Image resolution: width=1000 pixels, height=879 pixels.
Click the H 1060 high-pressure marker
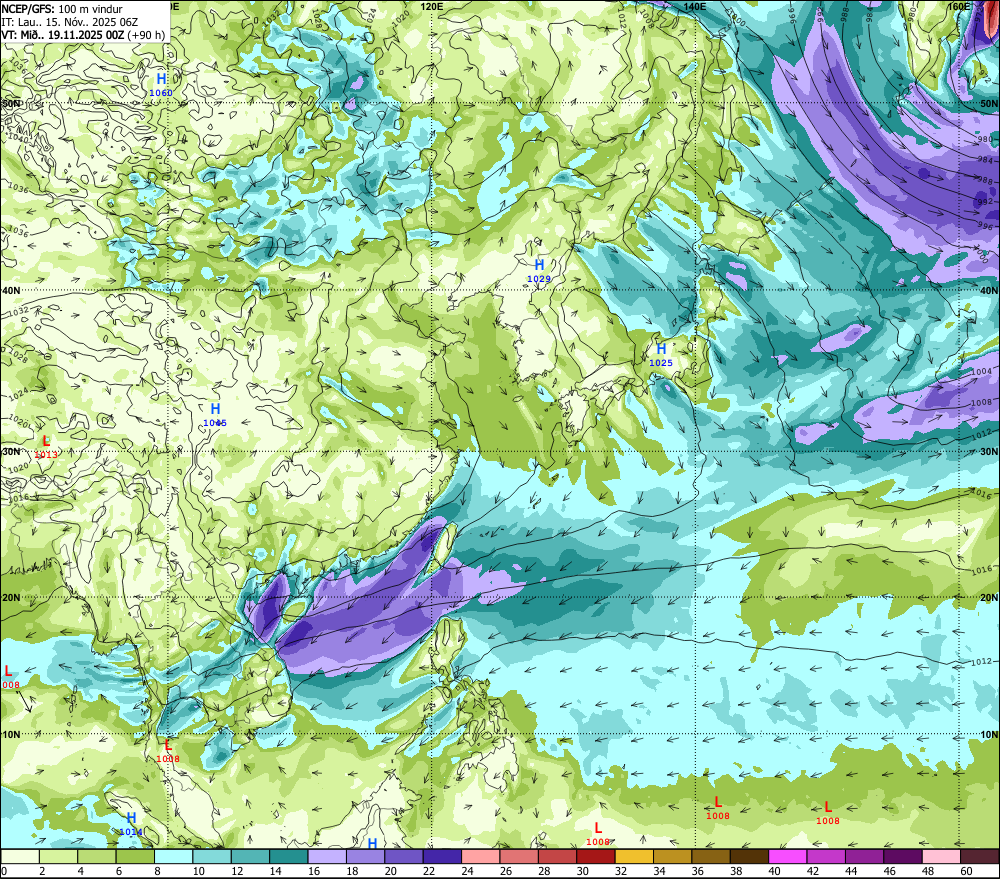coord(161,85)
